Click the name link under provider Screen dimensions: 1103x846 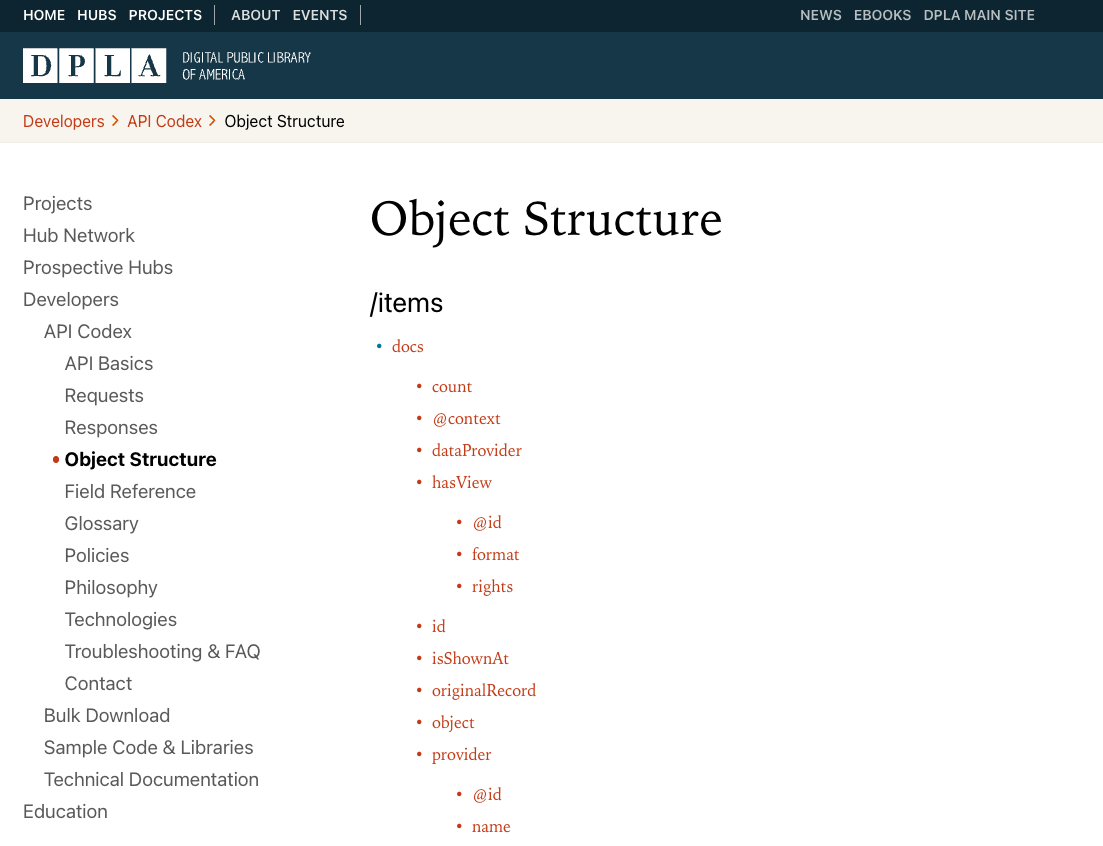(x=491, y=827)
